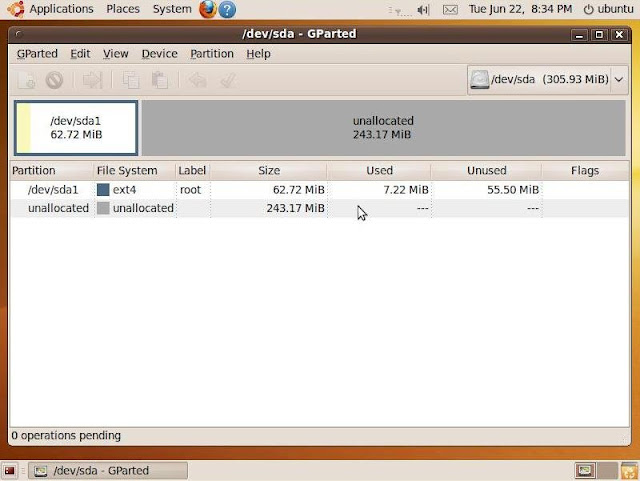Click the Resize/Move toolbar icon
This screenshot has width=640, height=481.
click(x=92, y=80)
